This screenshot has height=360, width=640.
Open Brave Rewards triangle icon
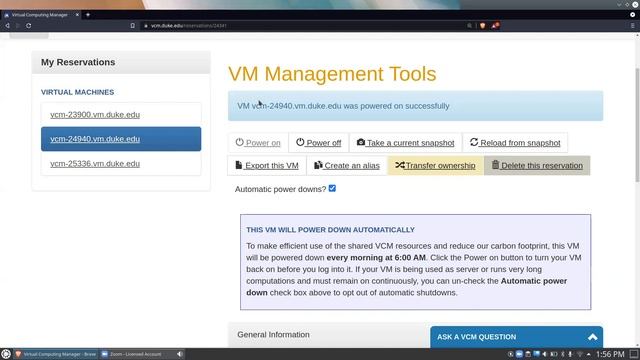coord(495,25)
